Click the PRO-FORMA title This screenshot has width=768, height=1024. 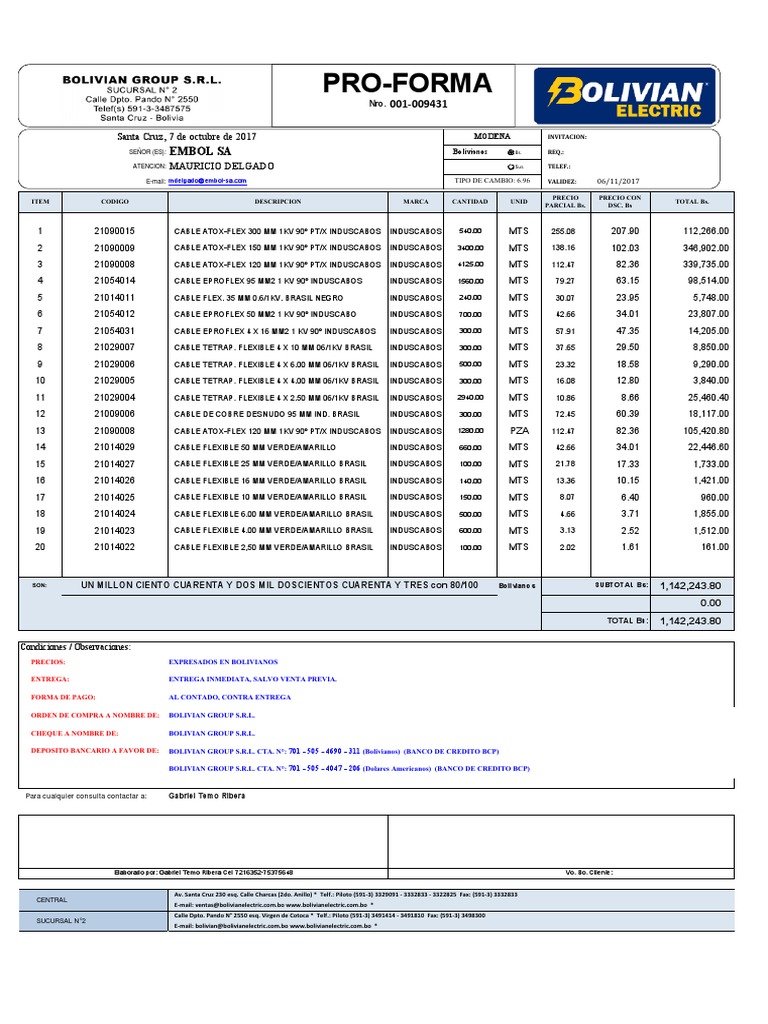click(x=408, y=83)
